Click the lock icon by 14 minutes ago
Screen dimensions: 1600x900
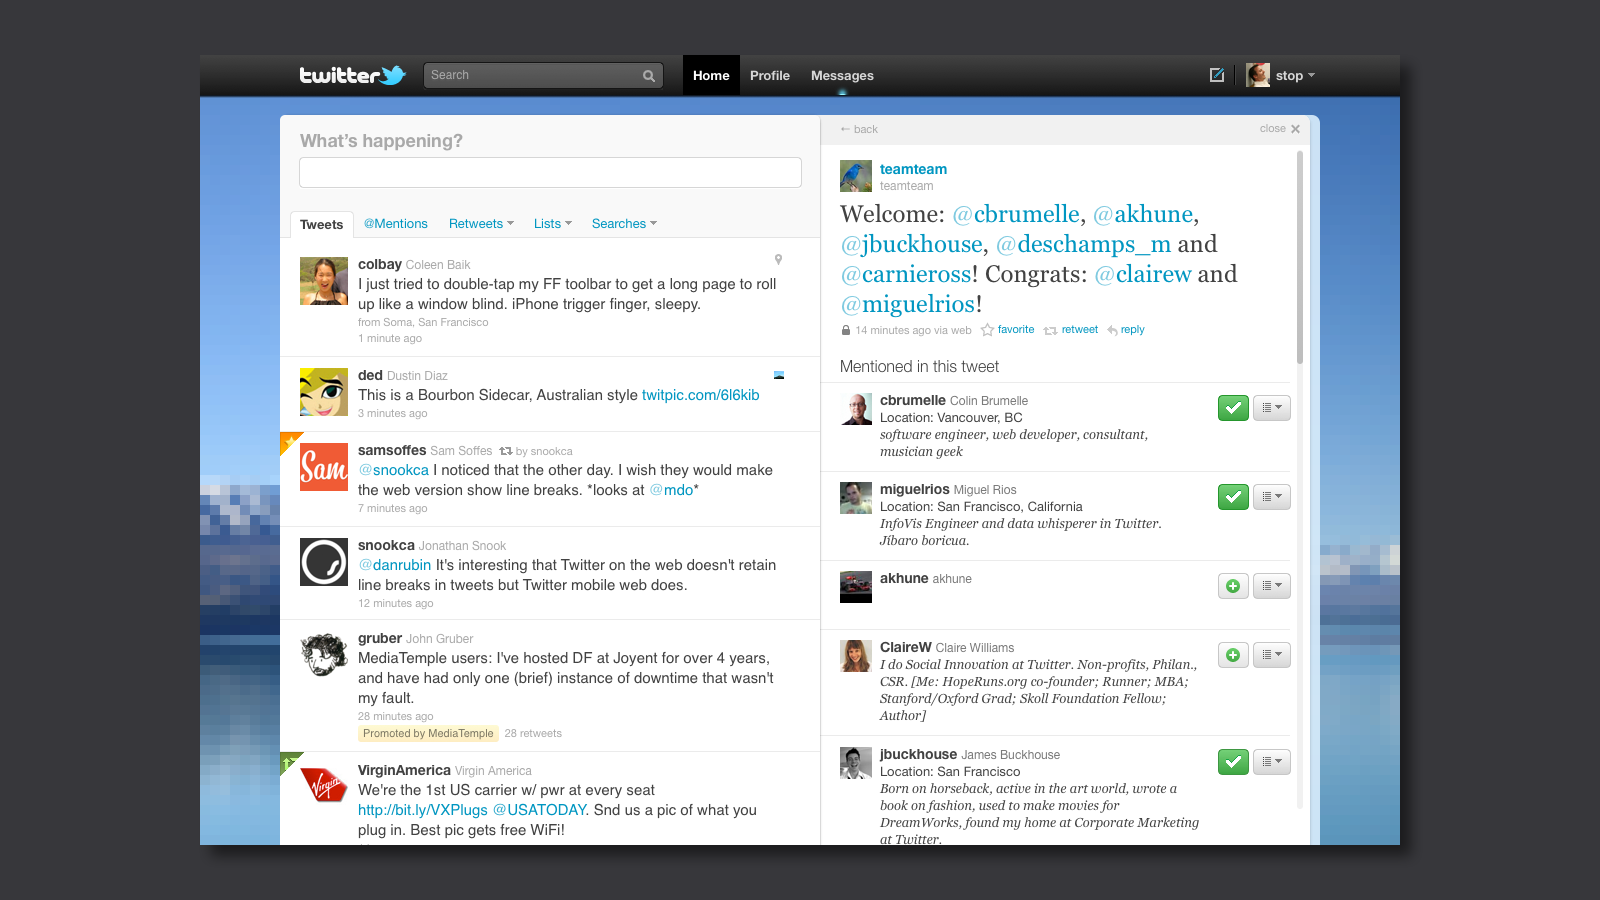coord(846,330)
